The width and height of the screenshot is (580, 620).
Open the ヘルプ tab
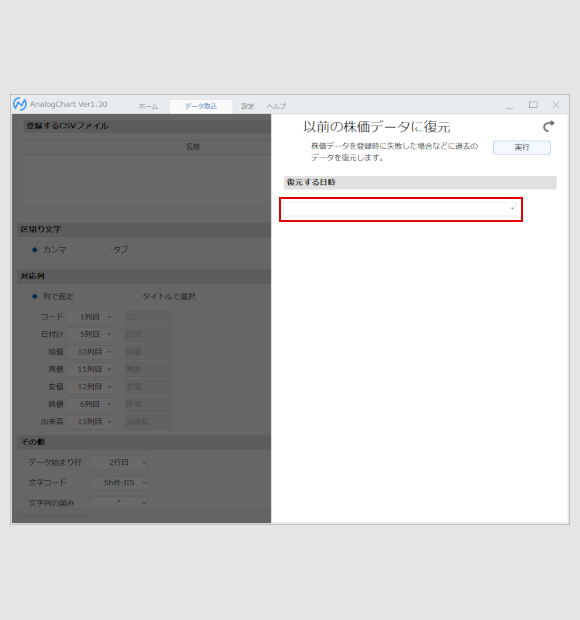pyautogui.click(x=276, y=106)
